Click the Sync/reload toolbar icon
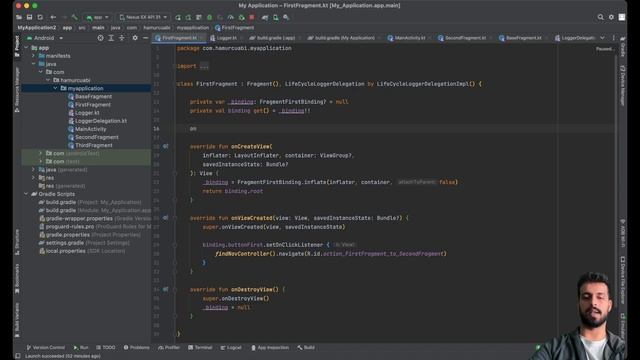 click(x=40, y=17)
